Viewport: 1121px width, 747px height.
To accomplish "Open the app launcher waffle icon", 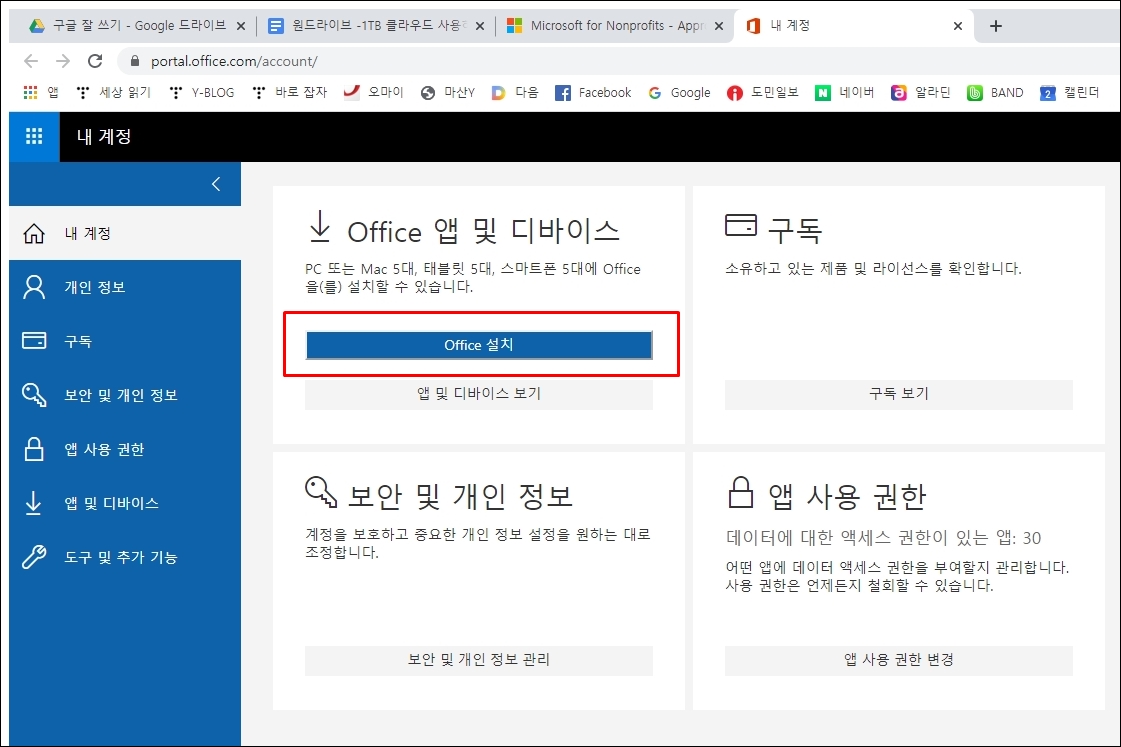I will [x=34, y=137].
